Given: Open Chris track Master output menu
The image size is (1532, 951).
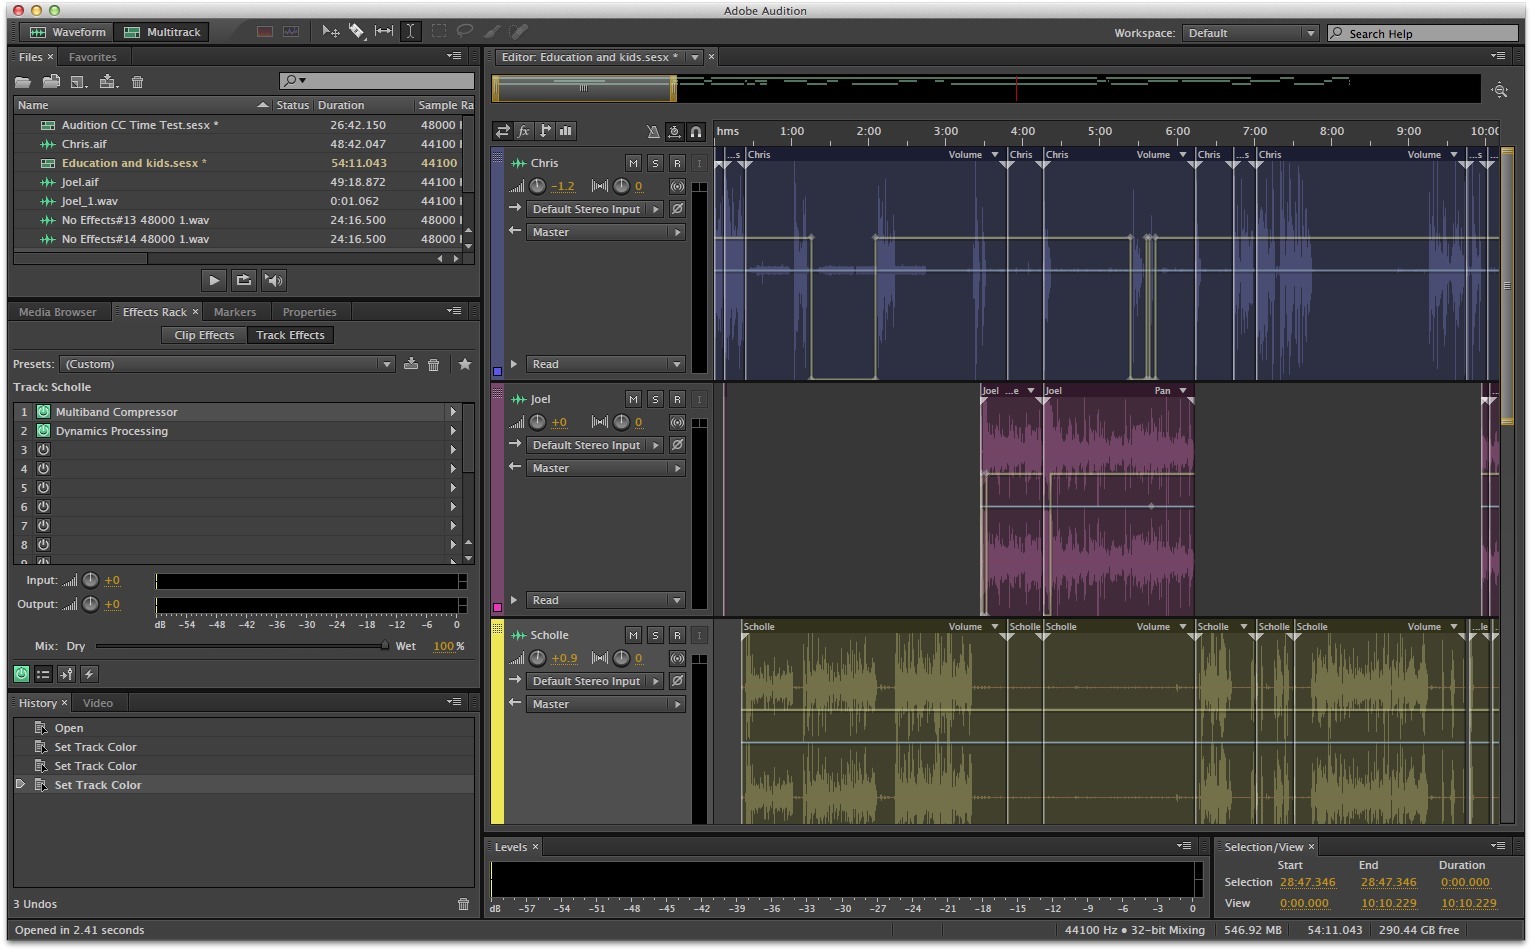Looking at the screenshot, I should (x=606, y=232).
